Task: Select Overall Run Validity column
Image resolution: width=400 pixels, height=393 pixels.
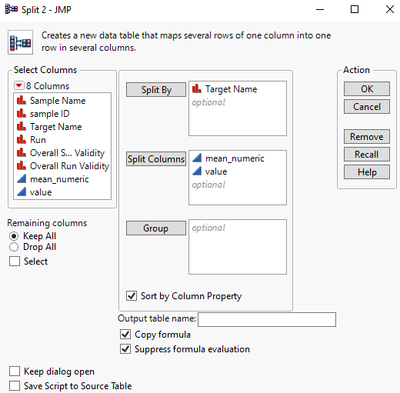Action: pyautogui.click(x=62, y=166)
